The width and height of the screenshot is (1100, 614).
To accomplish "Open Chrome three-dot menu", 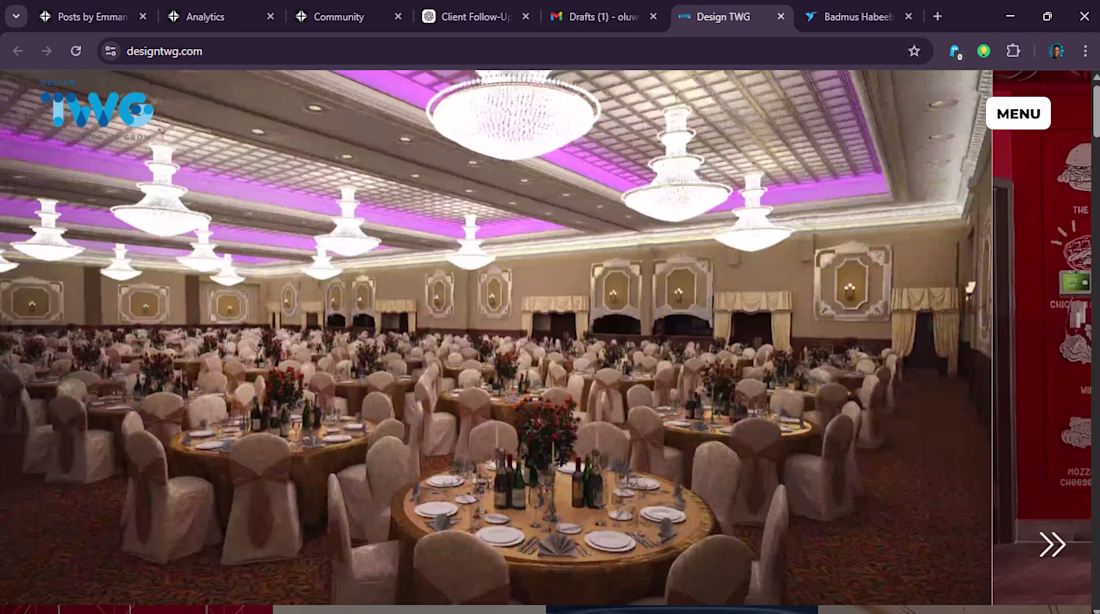I will click(1085, 51).
